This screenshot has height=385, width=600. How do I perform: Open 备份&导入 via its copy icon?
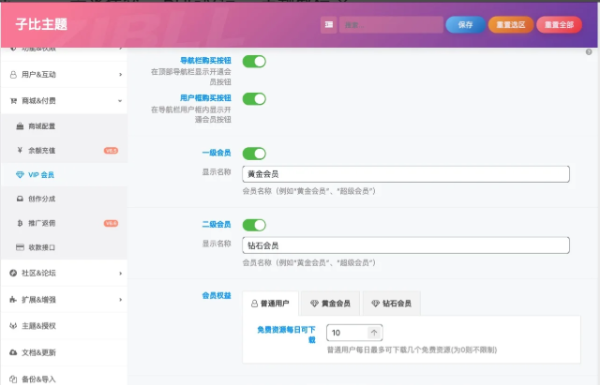(13, 379)
